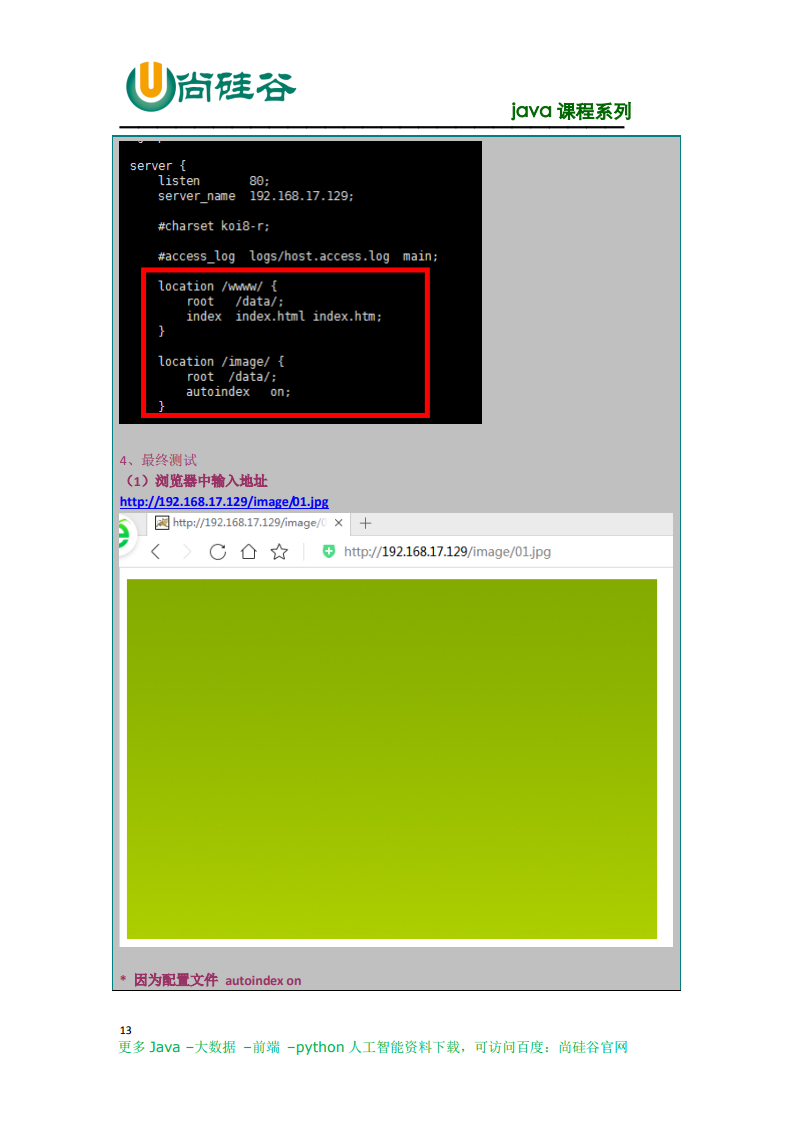Click '#charset koi8-r;' comment line
Image resolution: width=793 pixels, height=1122 pixels.
click(213, 226)
